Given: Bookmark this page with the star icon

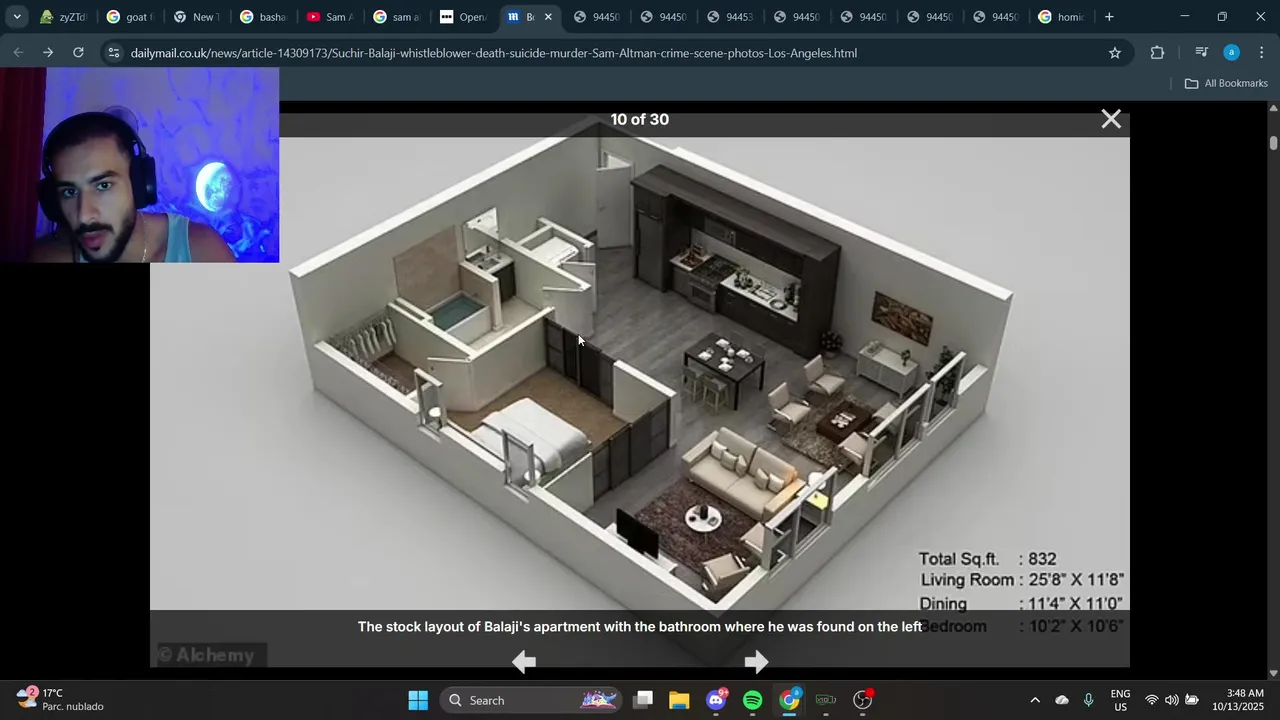Looking at the screenshot, I should [x=1115, y=53].
